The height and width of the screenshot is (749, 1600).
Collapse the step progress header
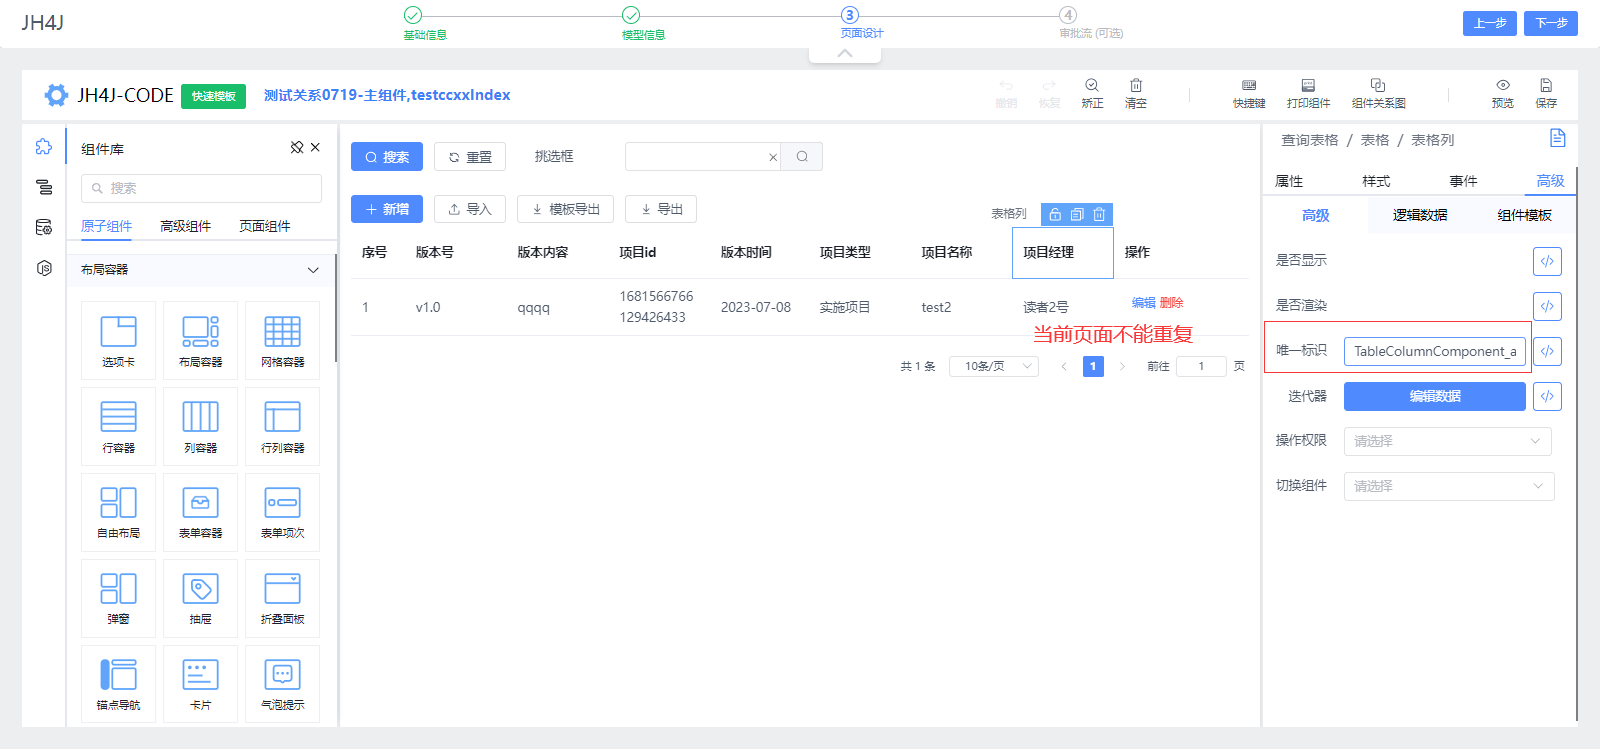[845, 54]
